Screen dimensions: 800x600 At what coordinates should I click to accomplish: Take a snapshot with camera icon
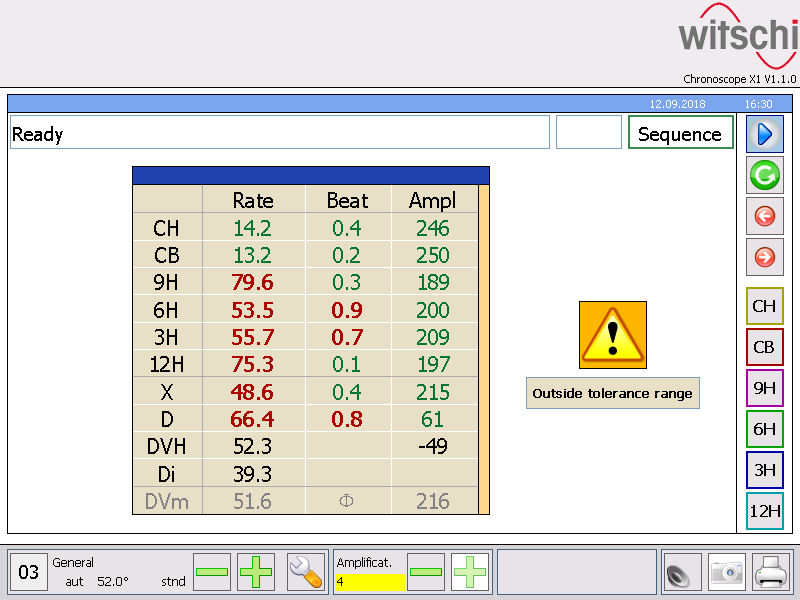click(x=727, y=572)
